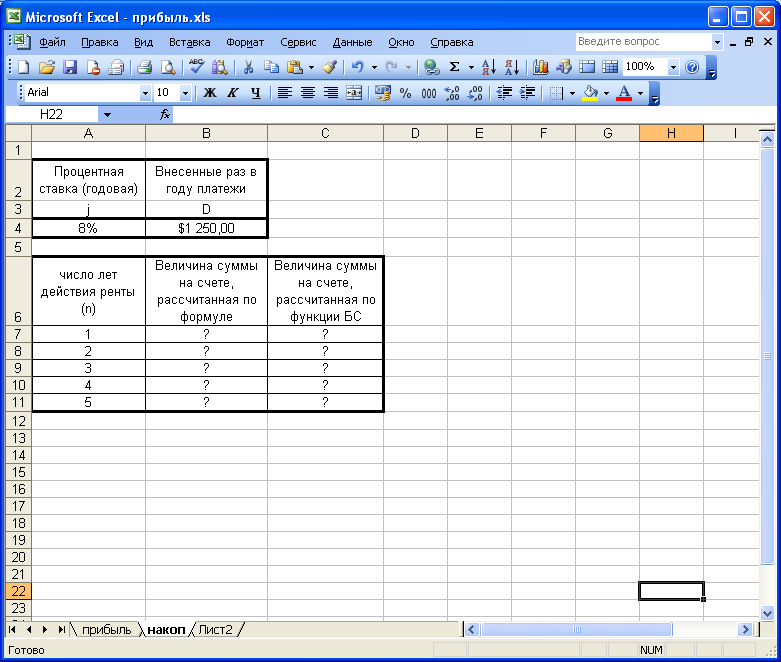Expand the AutoSum functions dropdown arrow
Screen dimensions: 781x662
pyautogui.click(x=471, y=67)
